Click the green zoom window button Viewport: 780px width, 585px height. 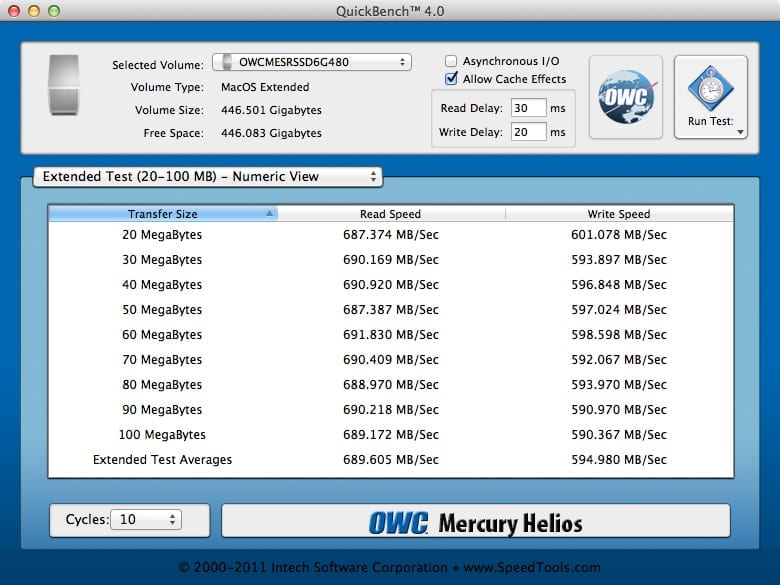54,10
